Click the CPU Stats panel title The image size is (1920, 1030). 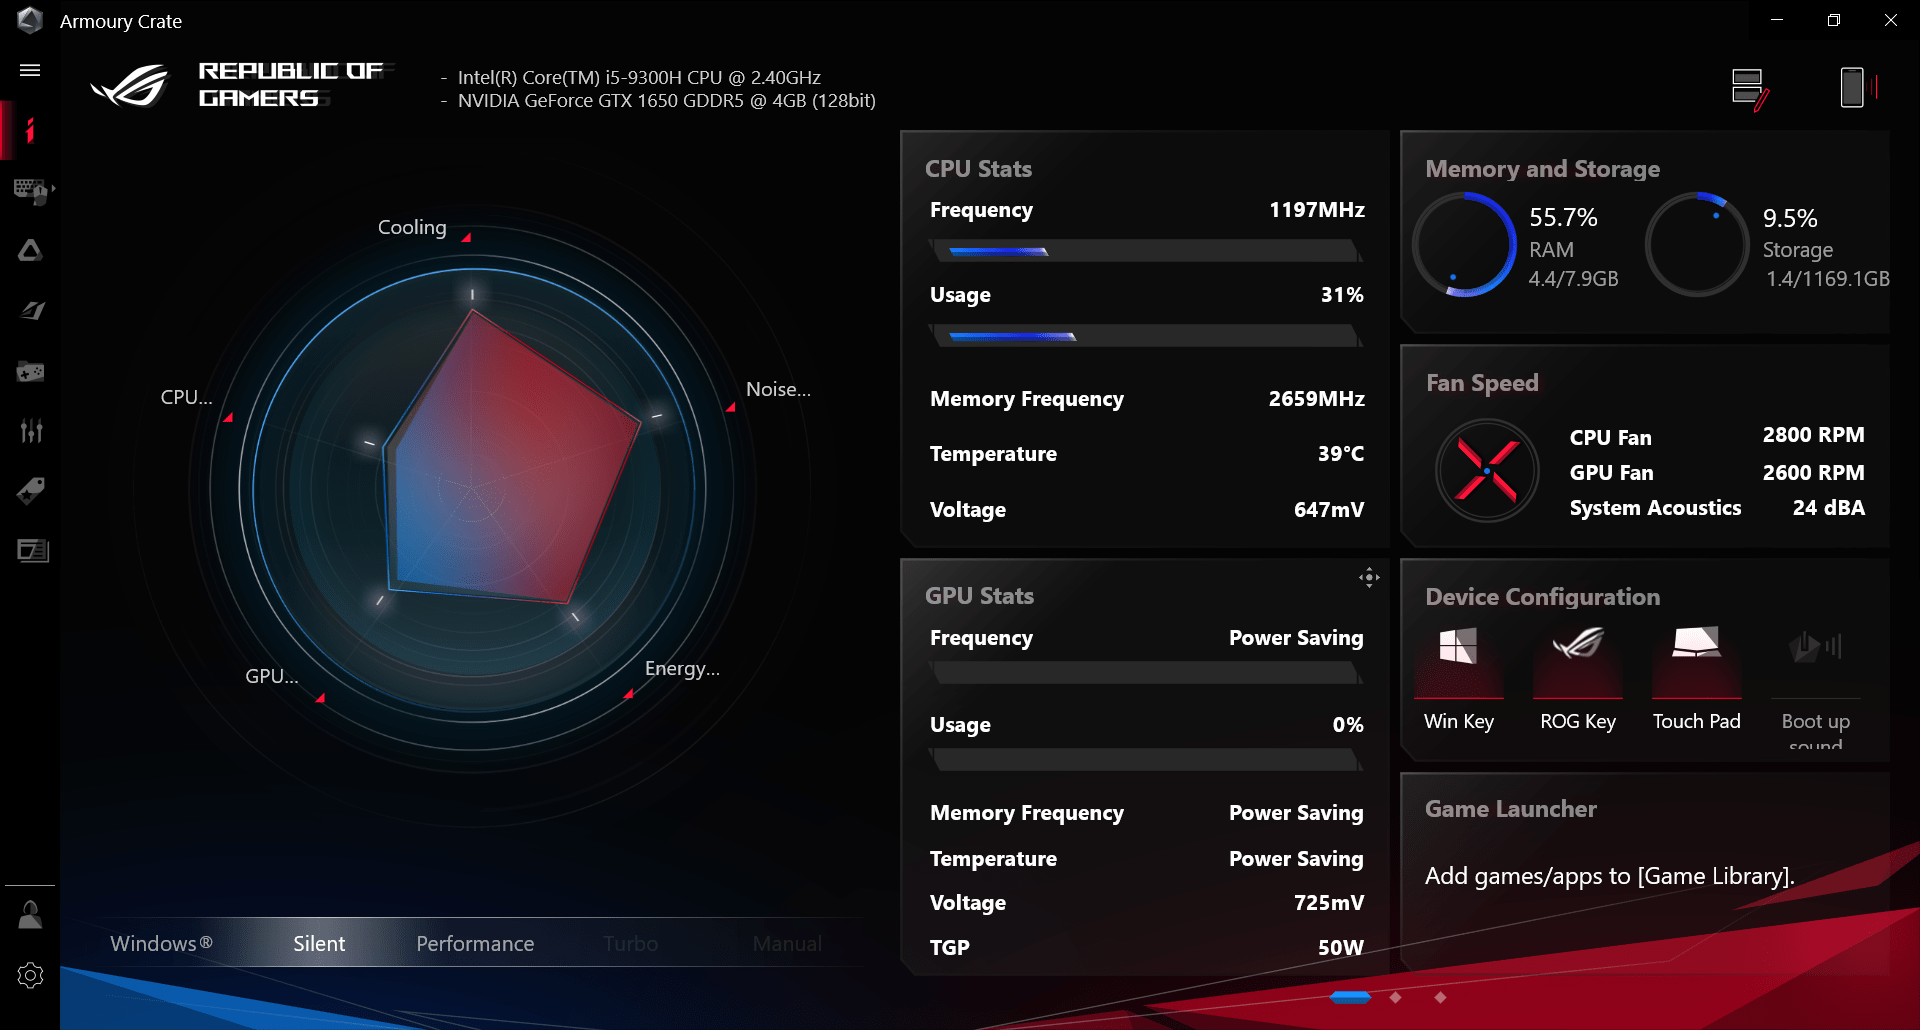coord(978,169)
